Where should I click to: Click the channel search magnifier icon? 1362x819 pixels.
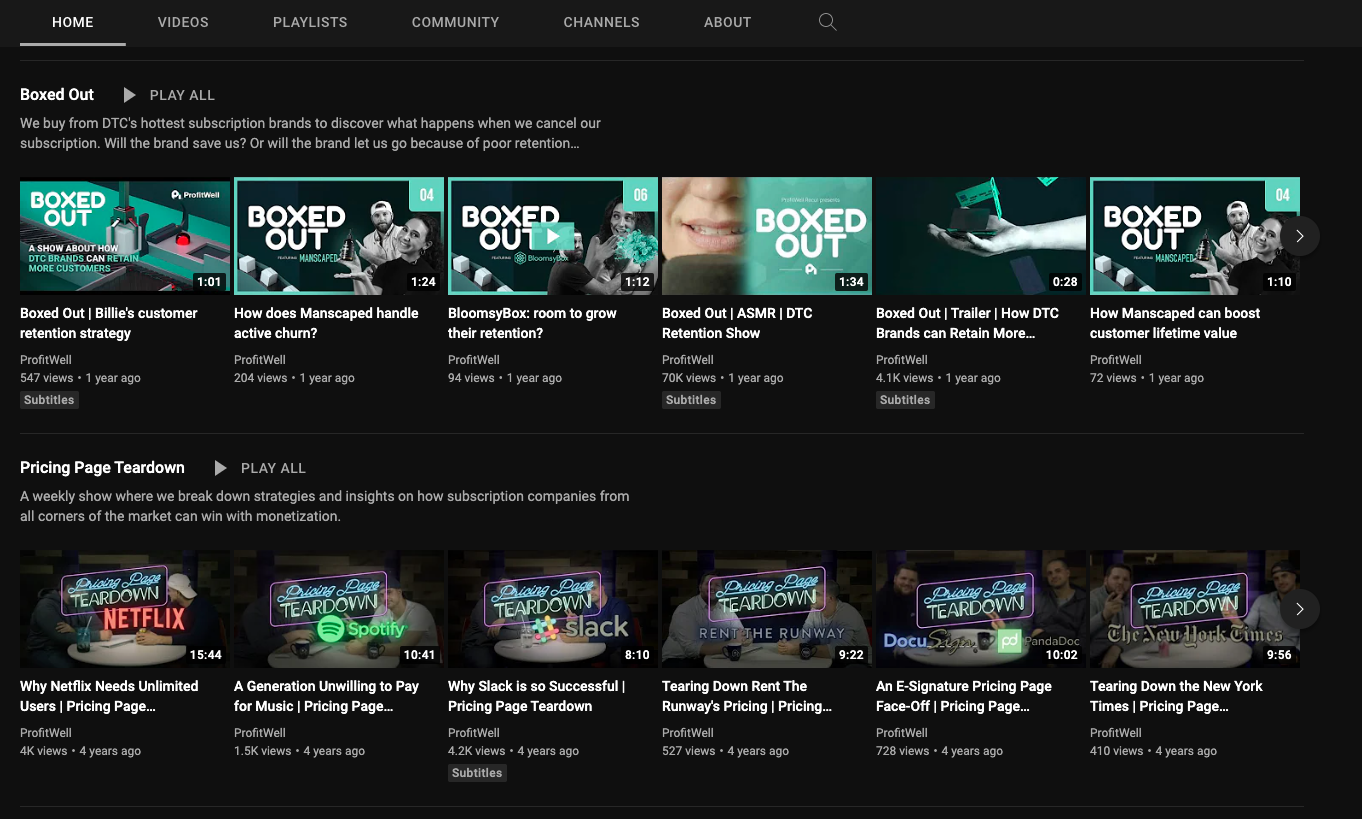pos(827,22)
